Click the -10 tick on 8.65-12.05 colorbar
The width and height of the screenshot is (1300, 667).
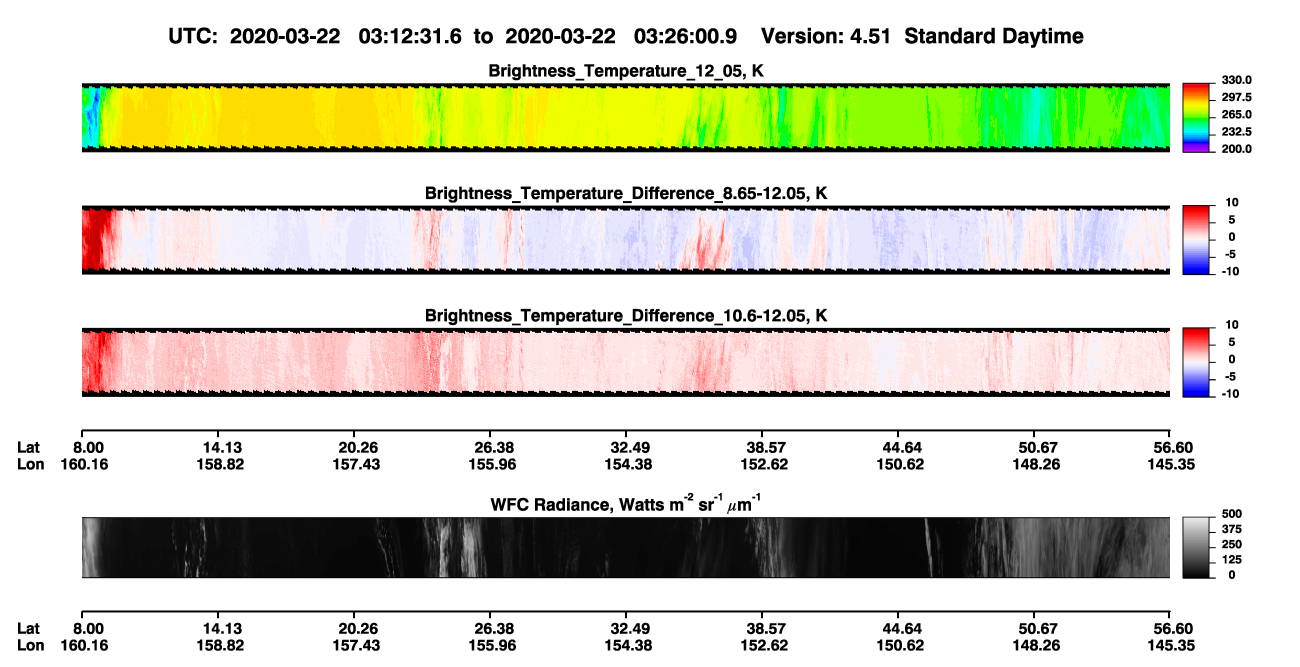pos(1230,271)
